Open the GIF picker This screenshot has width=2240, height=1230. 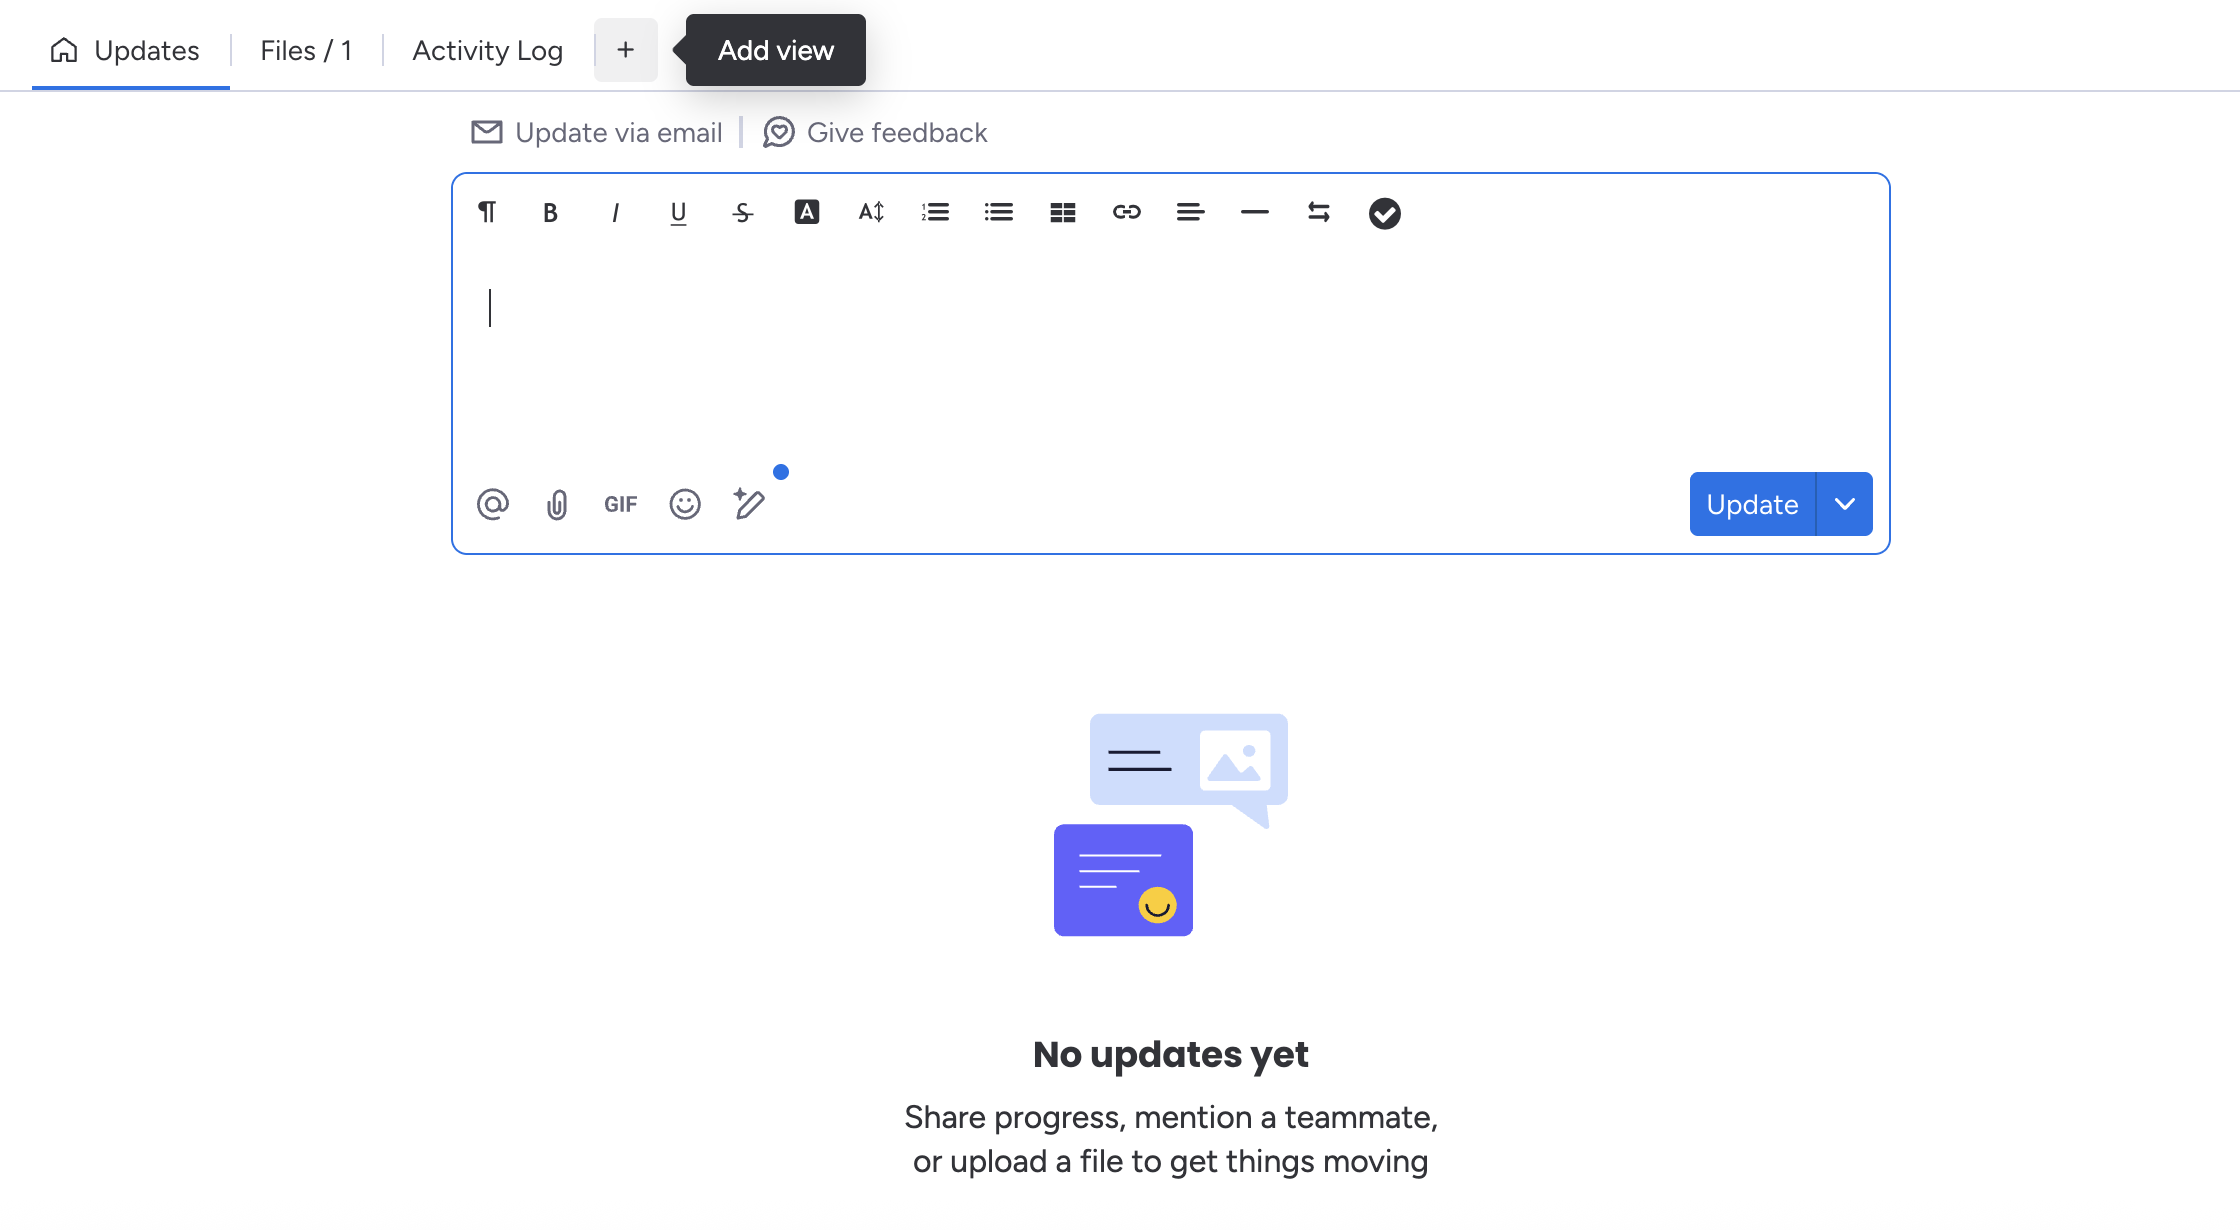(620, 504)
